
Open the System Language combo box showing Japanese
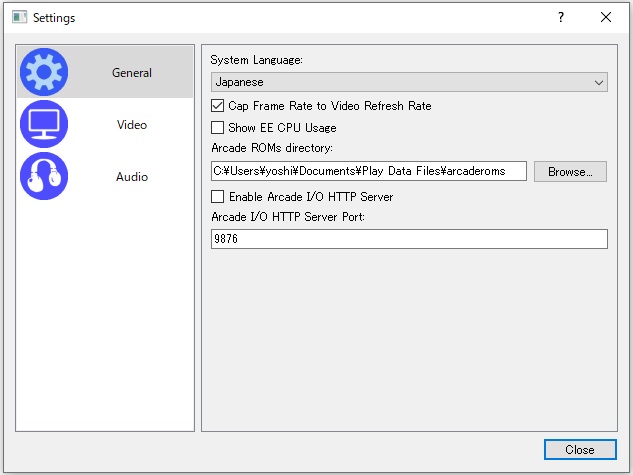pos(400,82)
